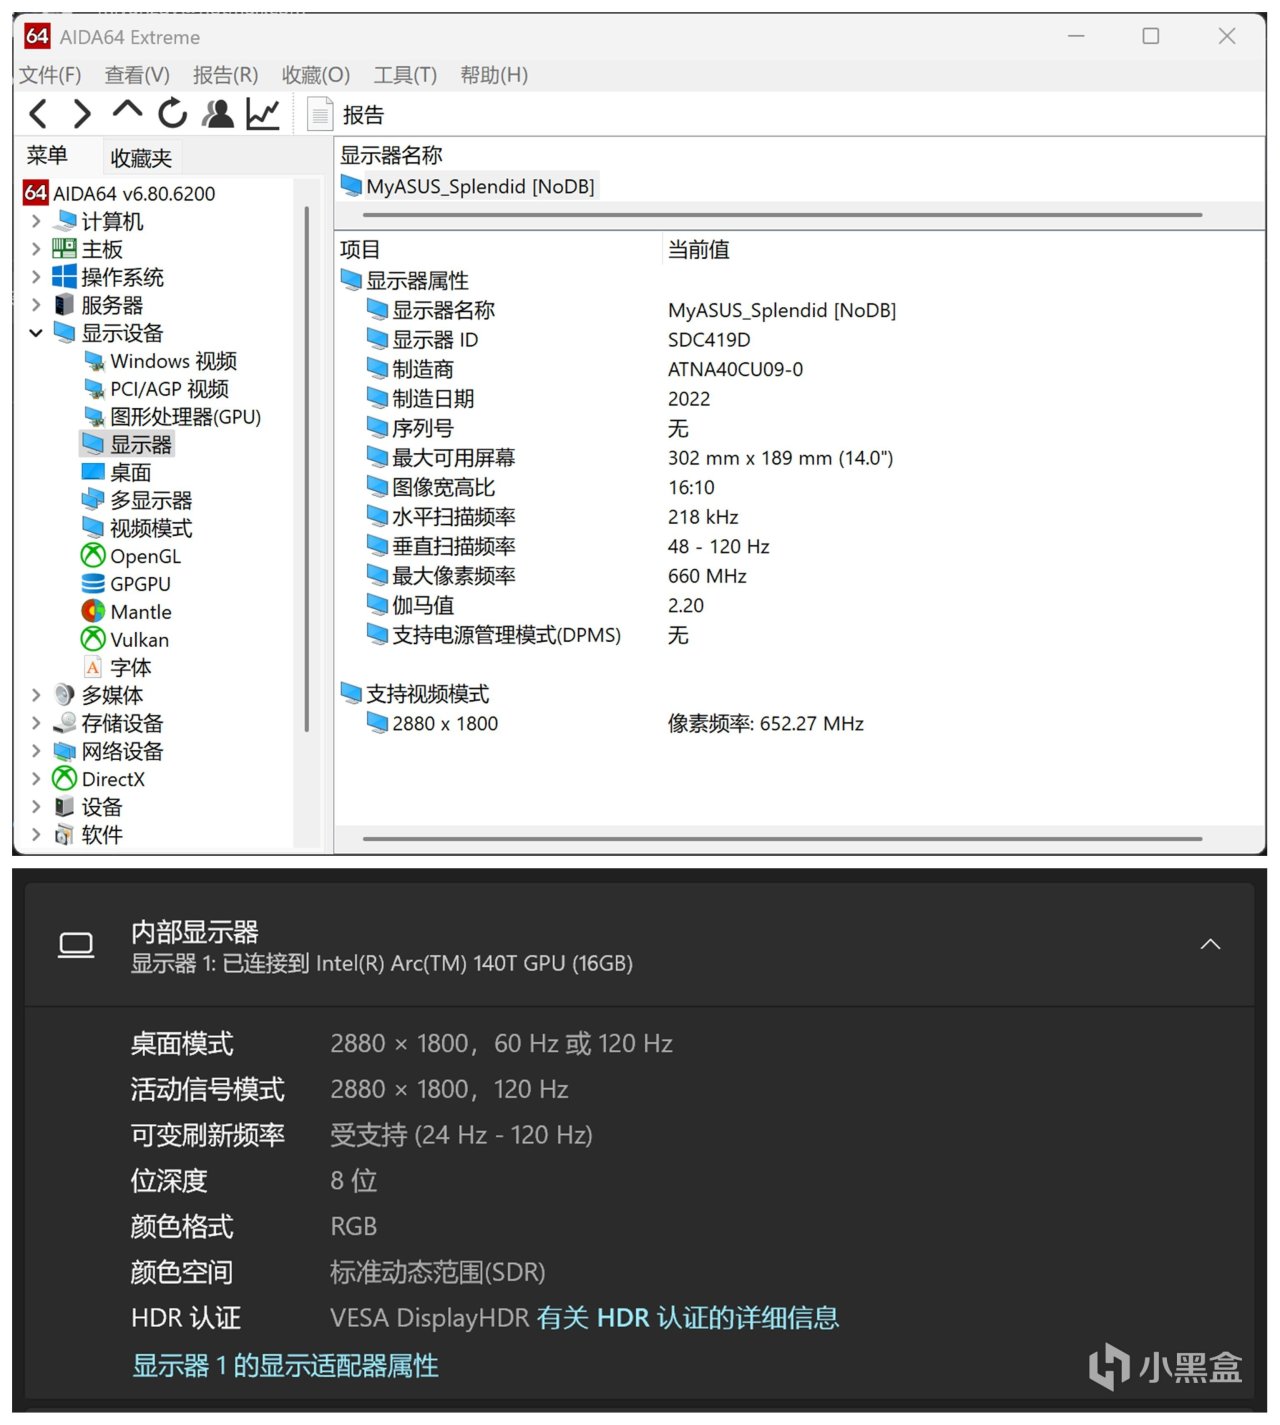Expand the 操作系统 tree node
1280x1425 pixels.
(36, 277)
